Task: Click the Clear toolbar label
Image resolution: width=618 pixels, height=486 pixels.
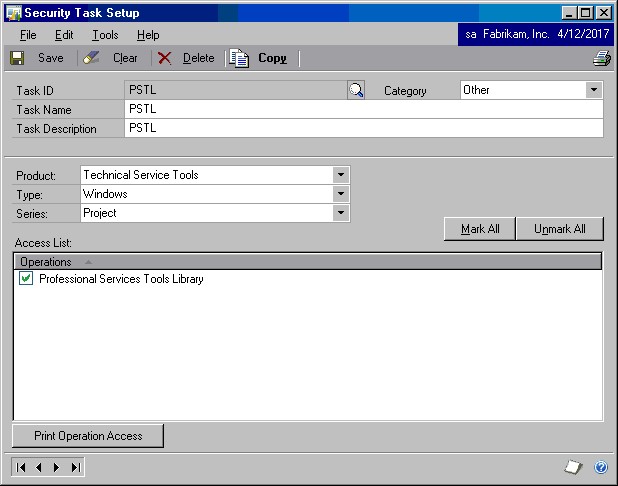Action: (125, 58)
